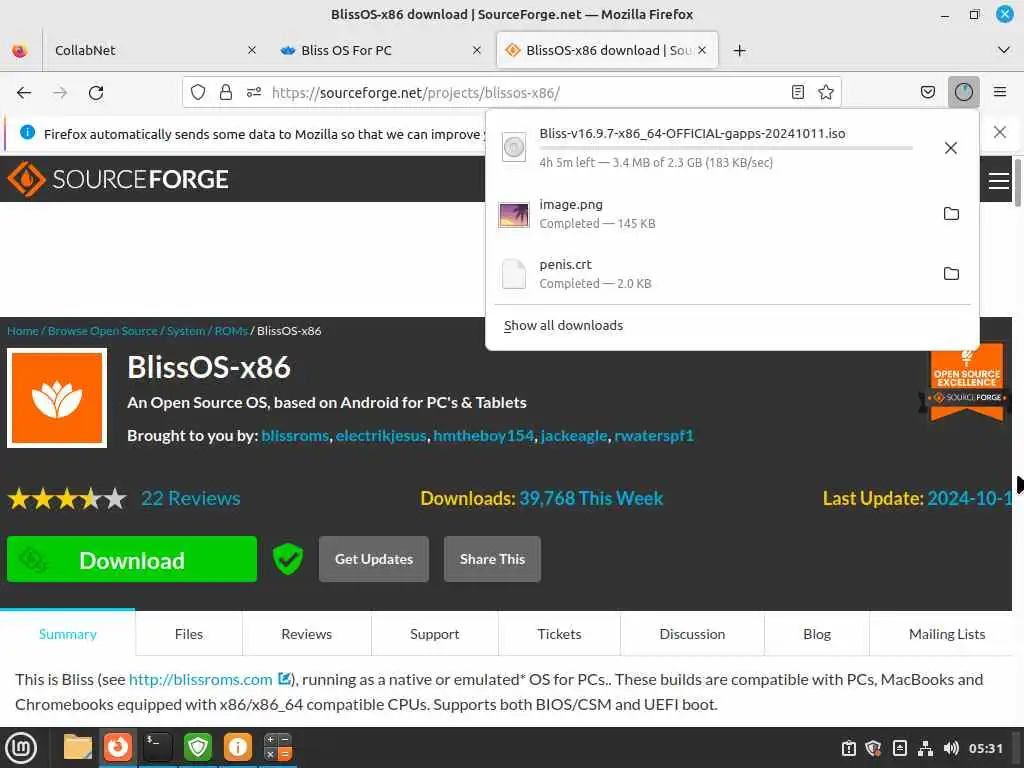Click the 39,768 This Week downloads link
The width and height of the screenshot is (1024, 768).
click(x=591, y=498)
